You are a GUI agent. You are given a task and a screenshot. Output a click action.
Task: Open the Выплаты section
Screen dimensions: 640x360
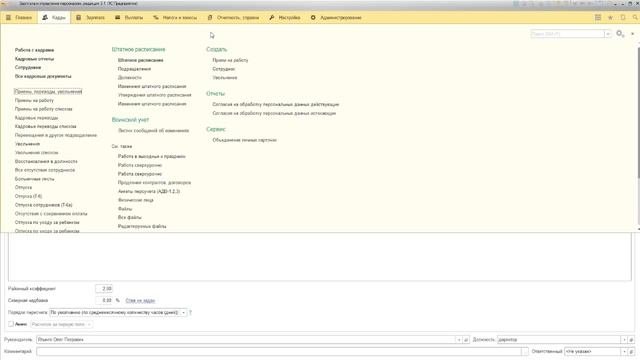coord(129,18)
